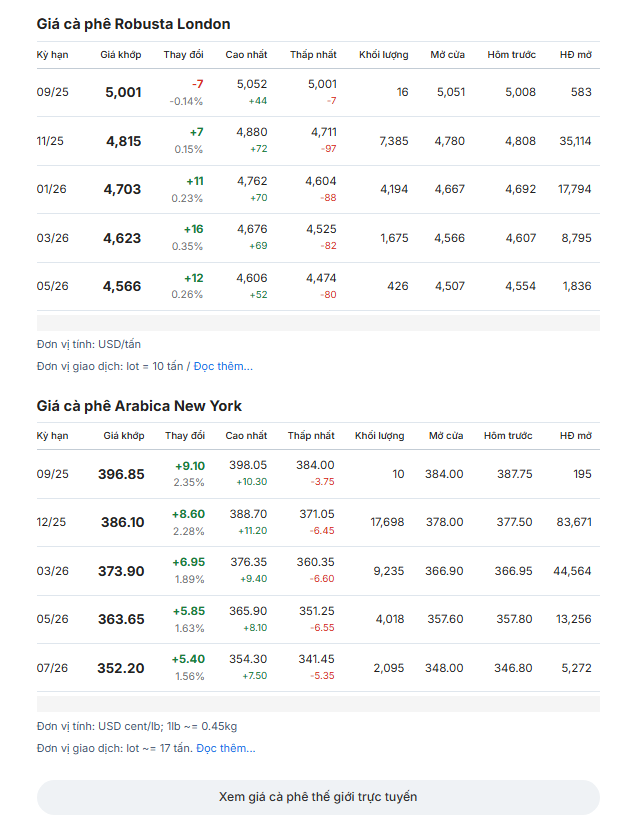Select the Arabica 'Mở cửa' column header
Screen dimensions: 620x824
[x=446, y=436]
